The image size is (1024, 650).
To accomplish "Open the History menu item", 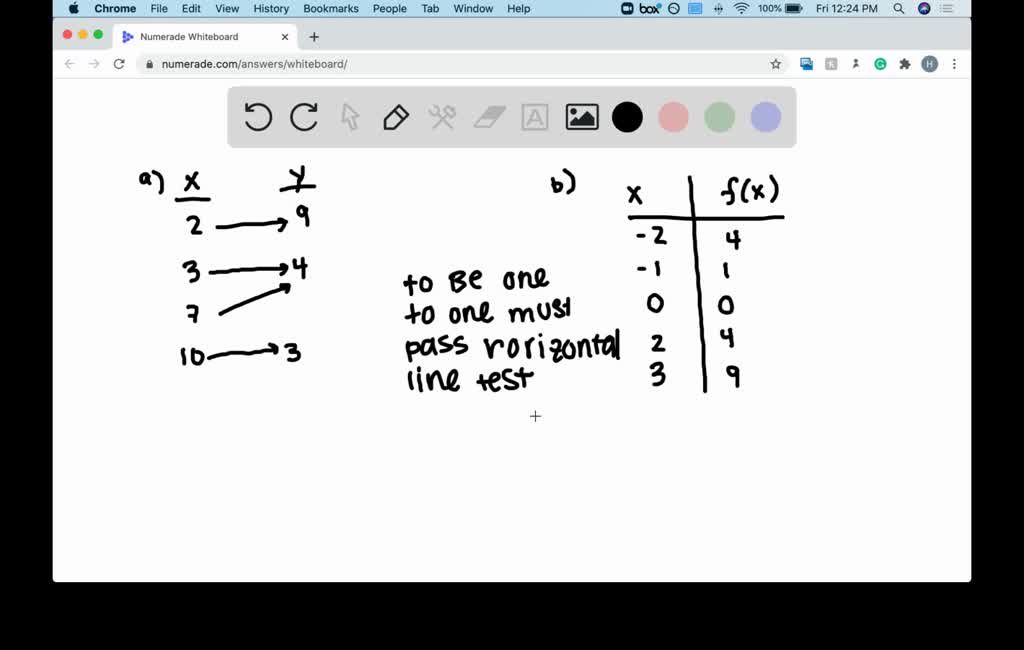I will tap(270, 8).
